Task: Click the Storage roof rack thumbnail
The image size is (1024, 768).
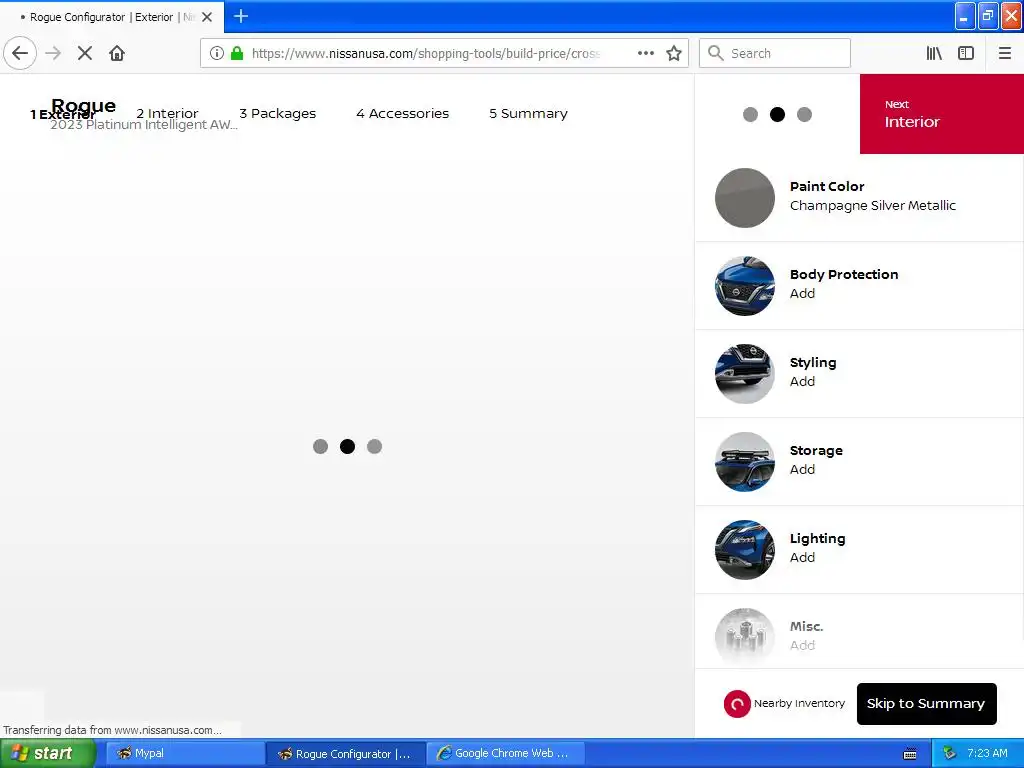Action: pos(744,462)
